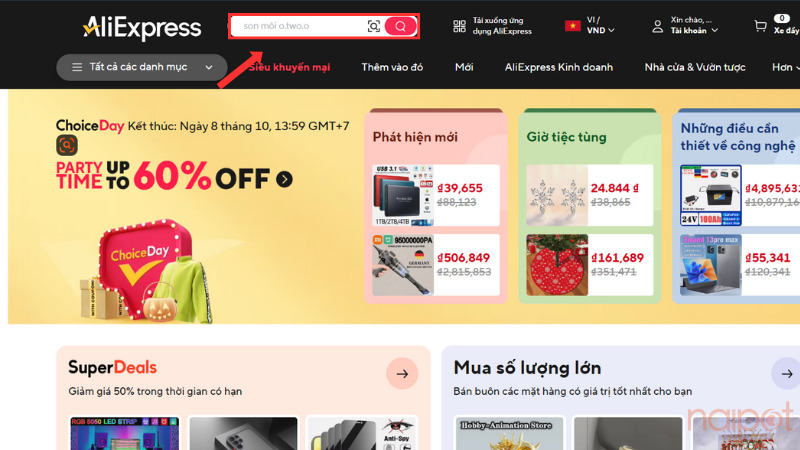This screenshot has height=450, width=800.
Task: Click the AliExpress logo
Action: (x=142, y=28)
